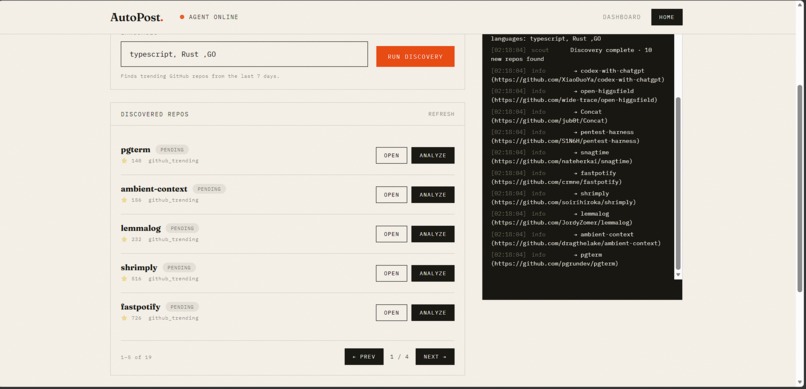Analyze the pgterm repo
Image resolution: width=806 pixels, height=389 pixels.
click(x=432, y=155)
